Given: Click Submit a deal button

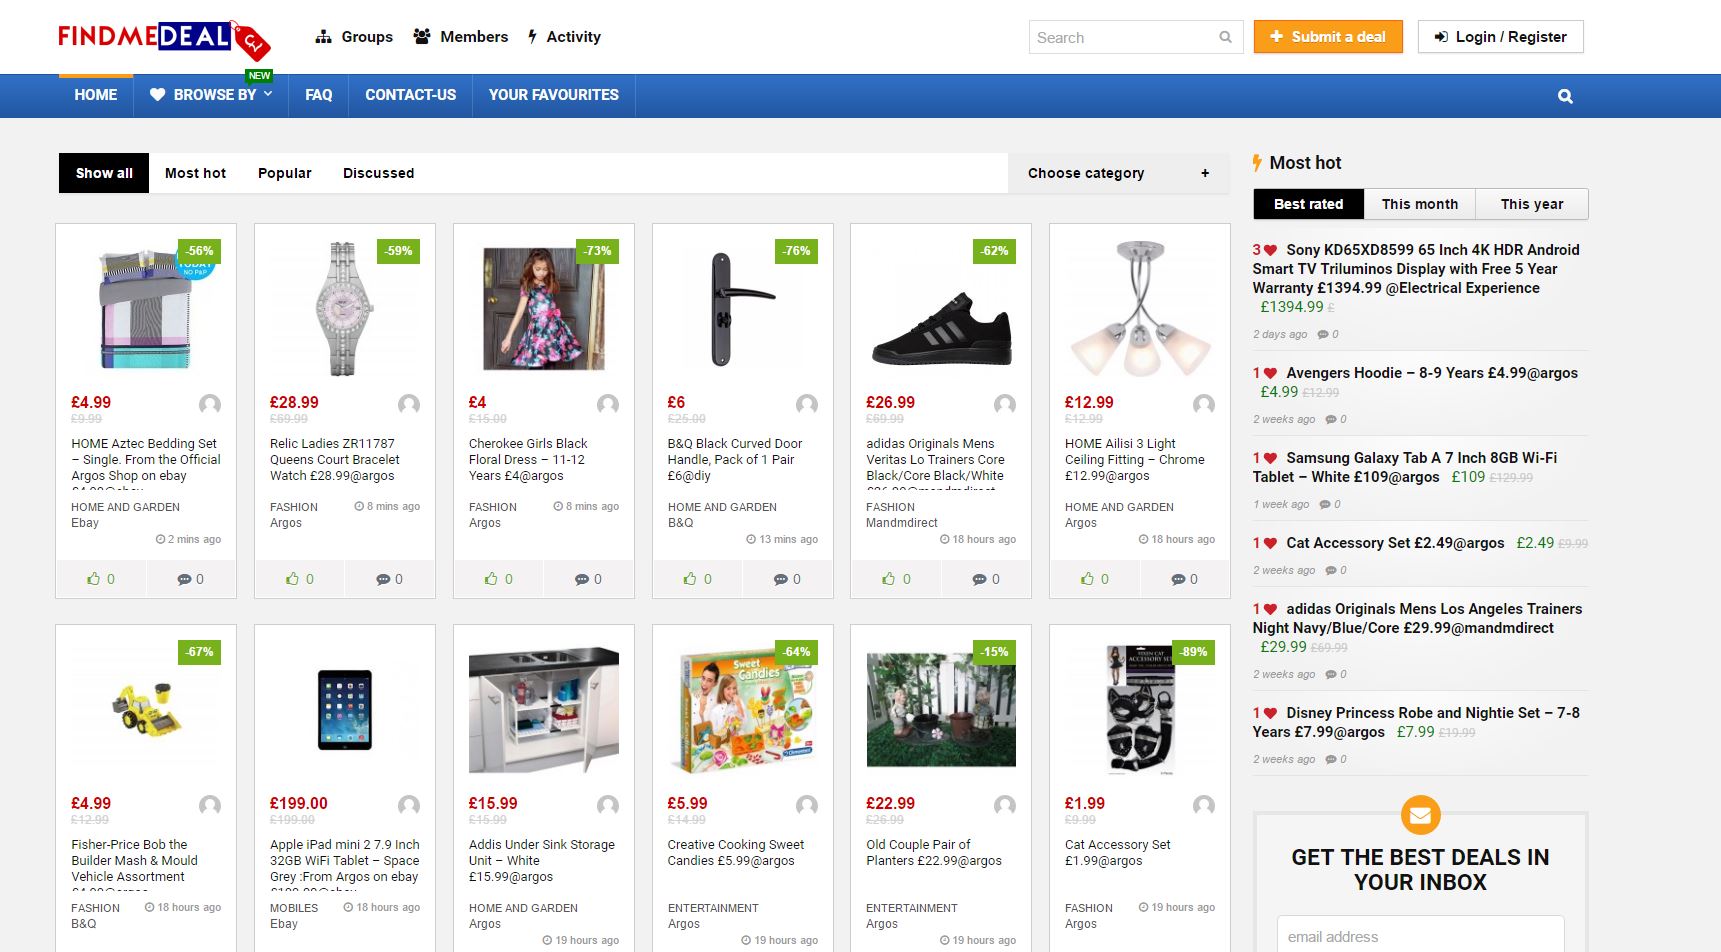Looking at the screenshot, I should pyautogui.click(x=1328, y=37).
